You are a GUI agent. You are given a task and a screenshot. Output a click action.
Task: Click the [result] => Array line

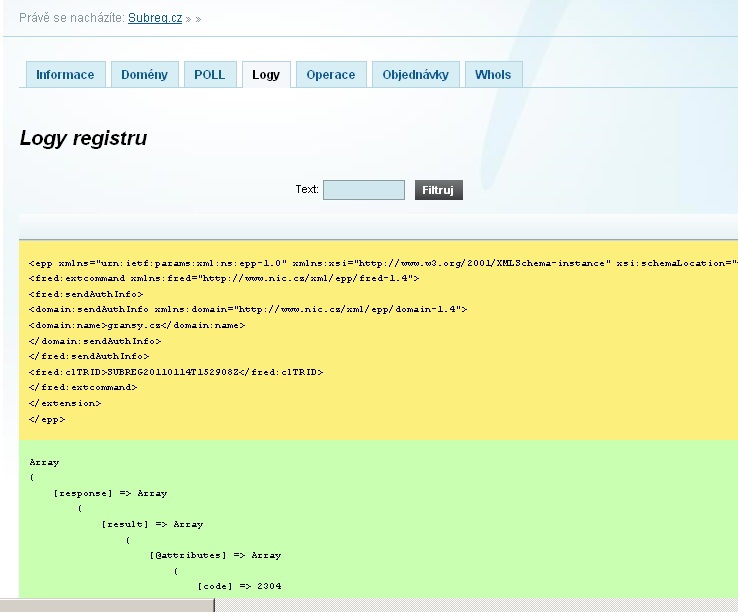pos(152,524)
